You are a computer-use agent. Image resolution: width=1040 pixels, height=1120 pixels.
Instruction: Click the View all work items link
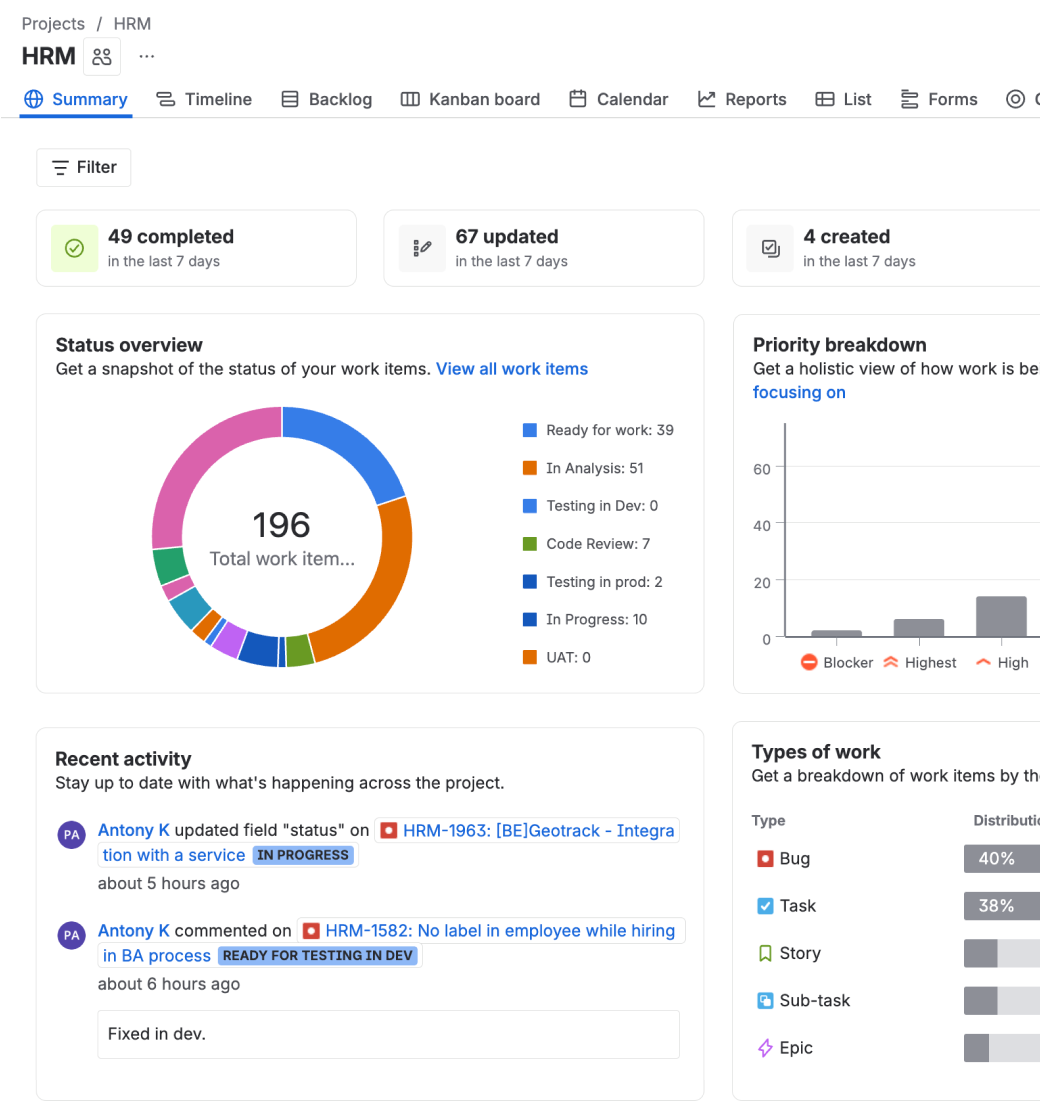point(512,369)
